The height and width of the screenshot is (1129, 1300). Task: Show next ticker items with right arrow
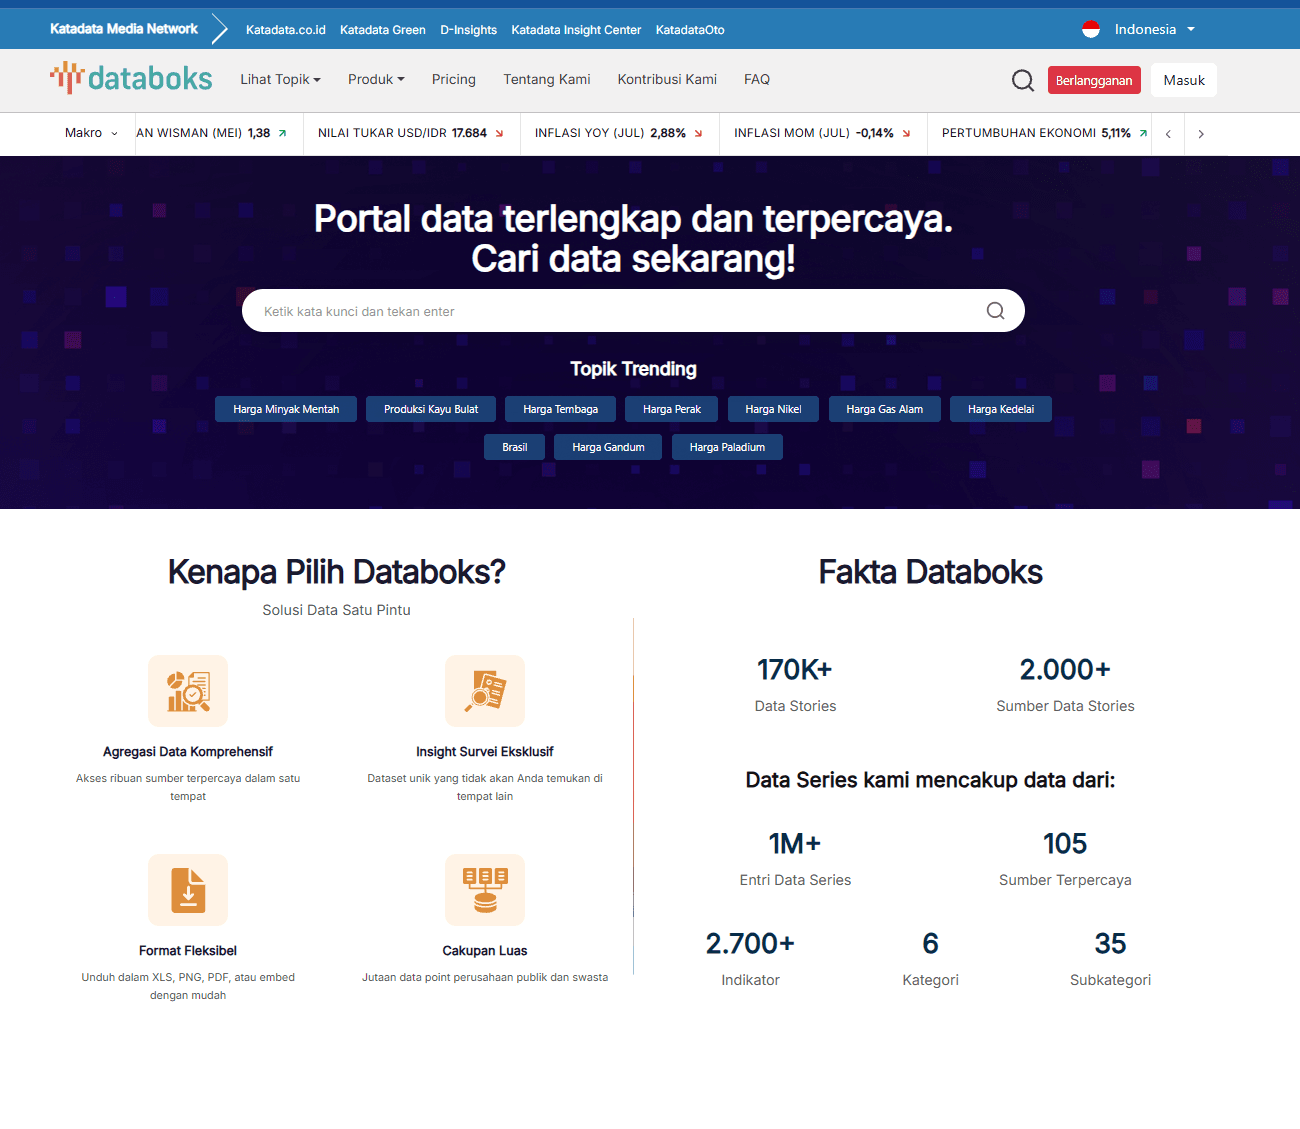1201,134
